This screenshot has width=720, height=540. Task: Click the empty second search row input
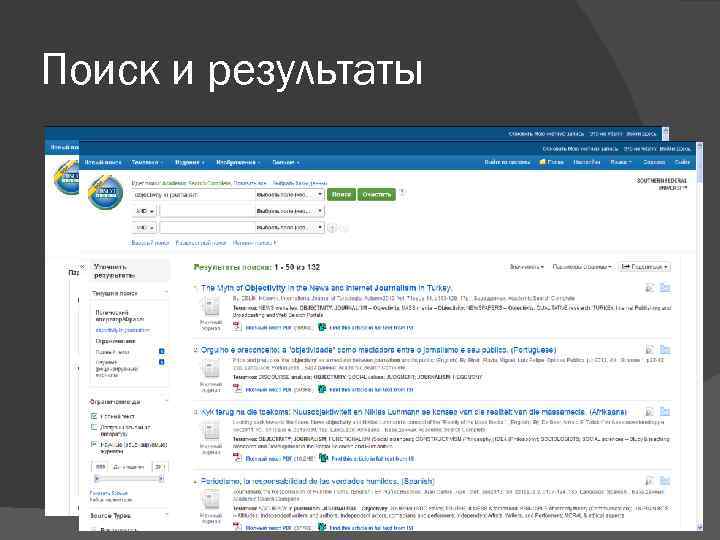(207, 211)
